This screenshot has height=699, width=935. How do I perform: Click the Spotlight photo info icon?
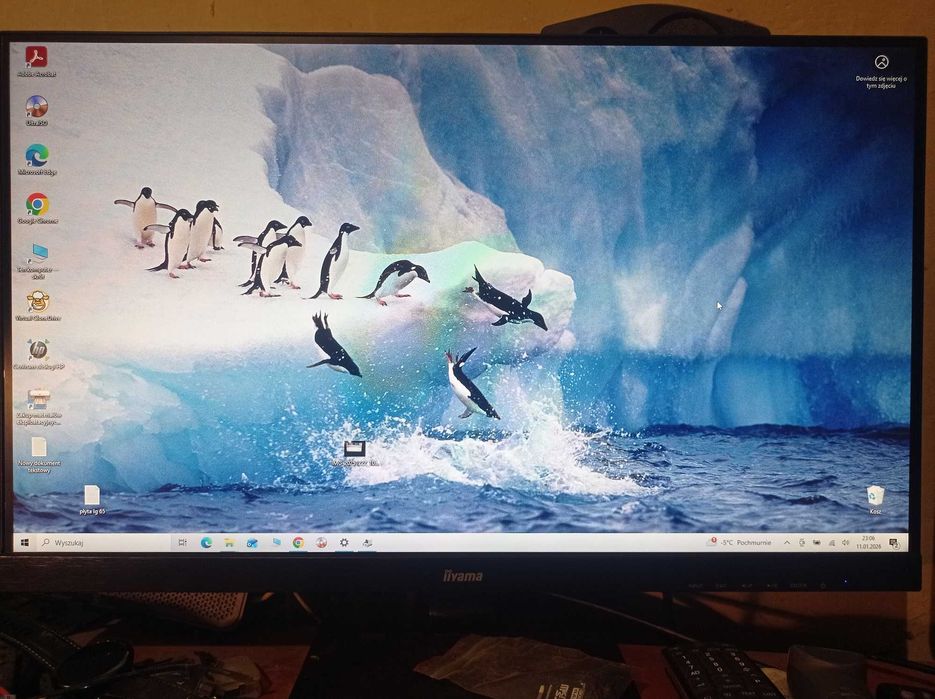881,62
